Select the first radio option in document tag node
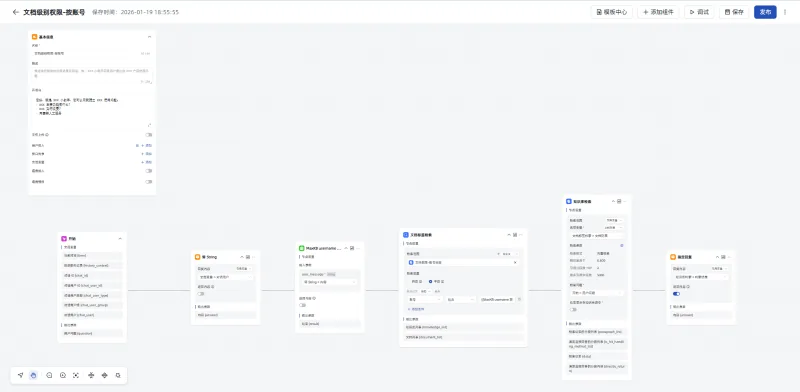Image resolution: width=800 pixels, height=392 pixels. coord(409,281)
